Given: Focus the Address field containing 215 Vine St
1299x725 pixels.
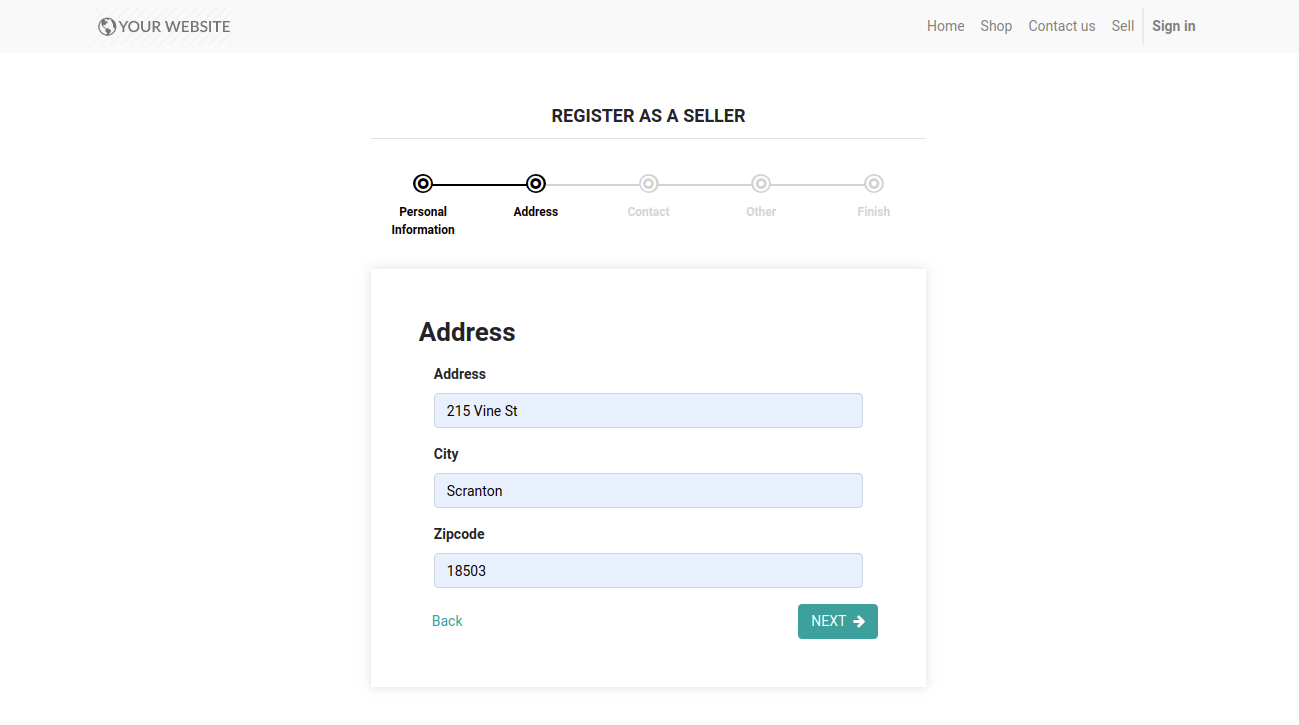Looking at the screenshot, I should point(648,411).
